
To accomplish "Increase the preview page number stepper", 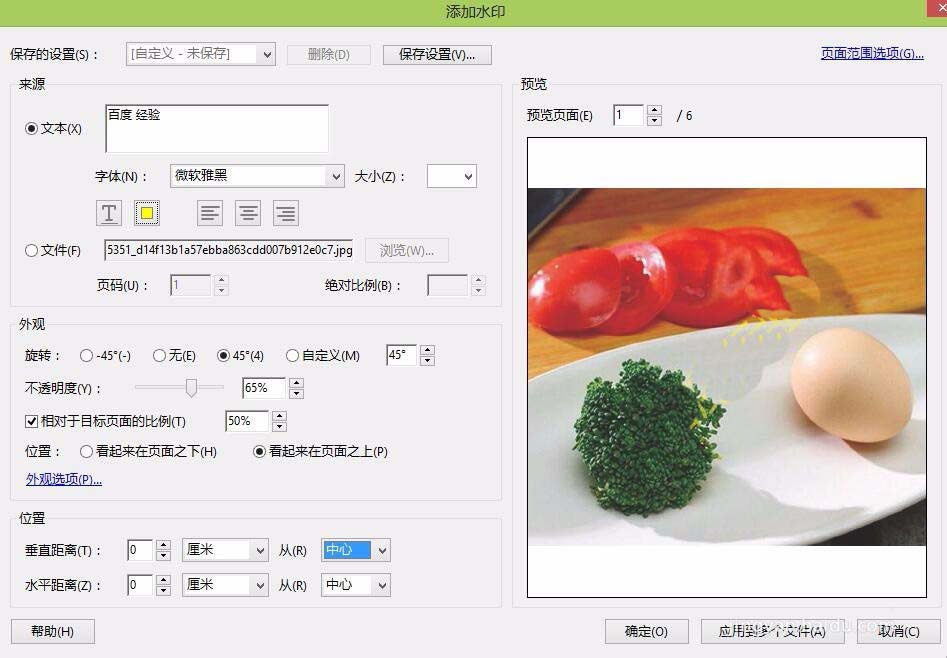I will 655,110.
